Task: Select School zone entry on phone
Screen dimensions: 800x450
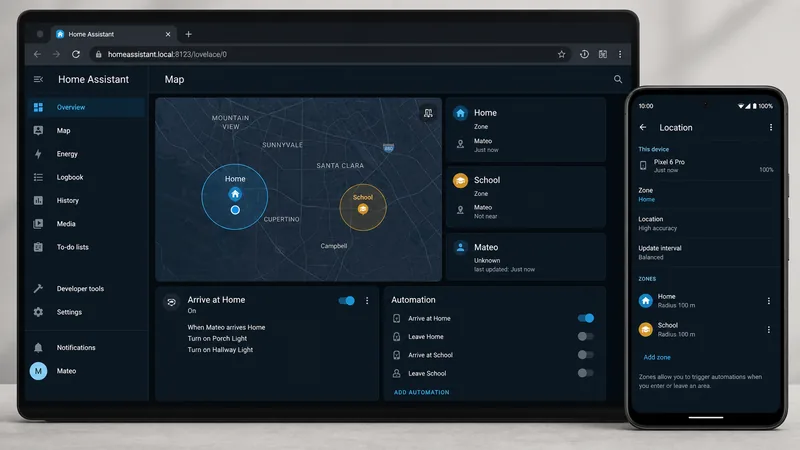Action: [699, 330]
